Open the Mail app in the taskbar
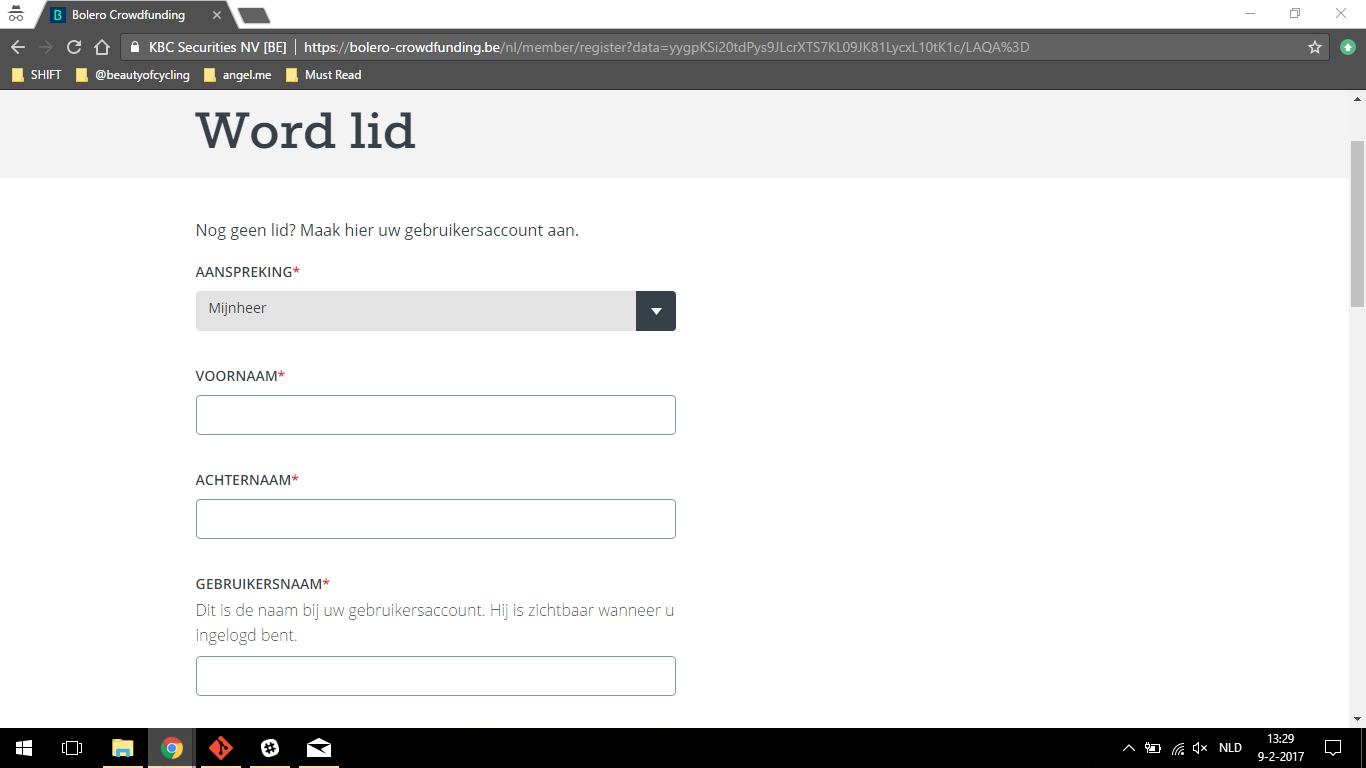Viewport: 1366px width, 768px height. (319, 748)
